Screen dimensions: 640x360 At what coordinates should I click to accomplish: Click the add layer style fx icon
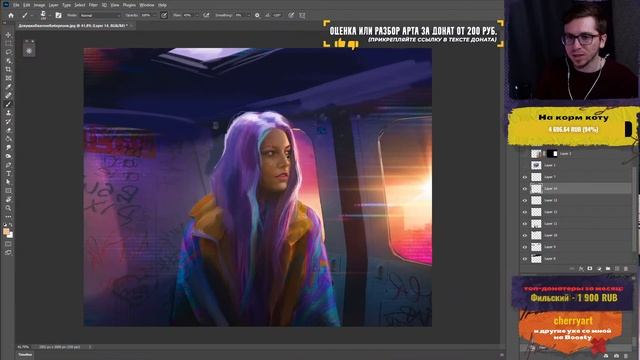[581, 269]
